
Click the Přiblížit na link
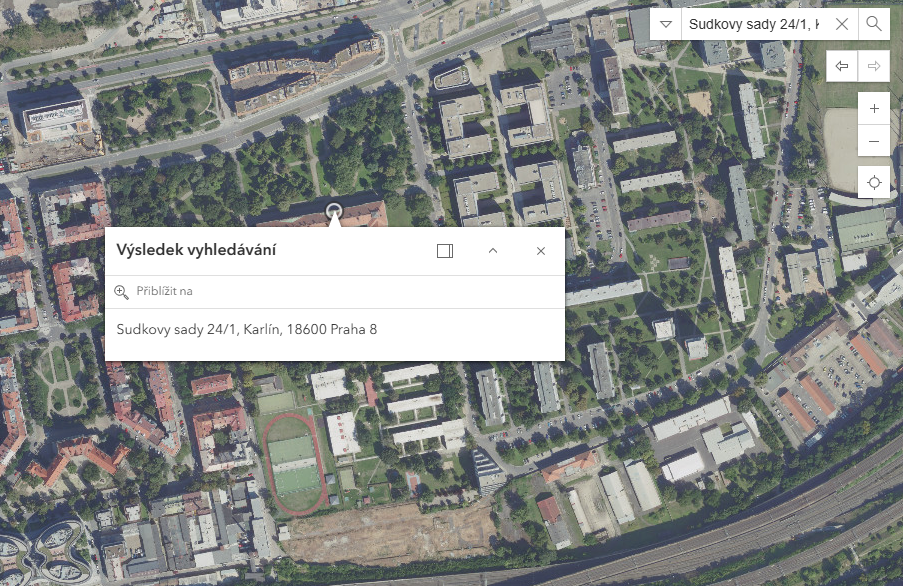pyautogui.click(x=164, y=291)
